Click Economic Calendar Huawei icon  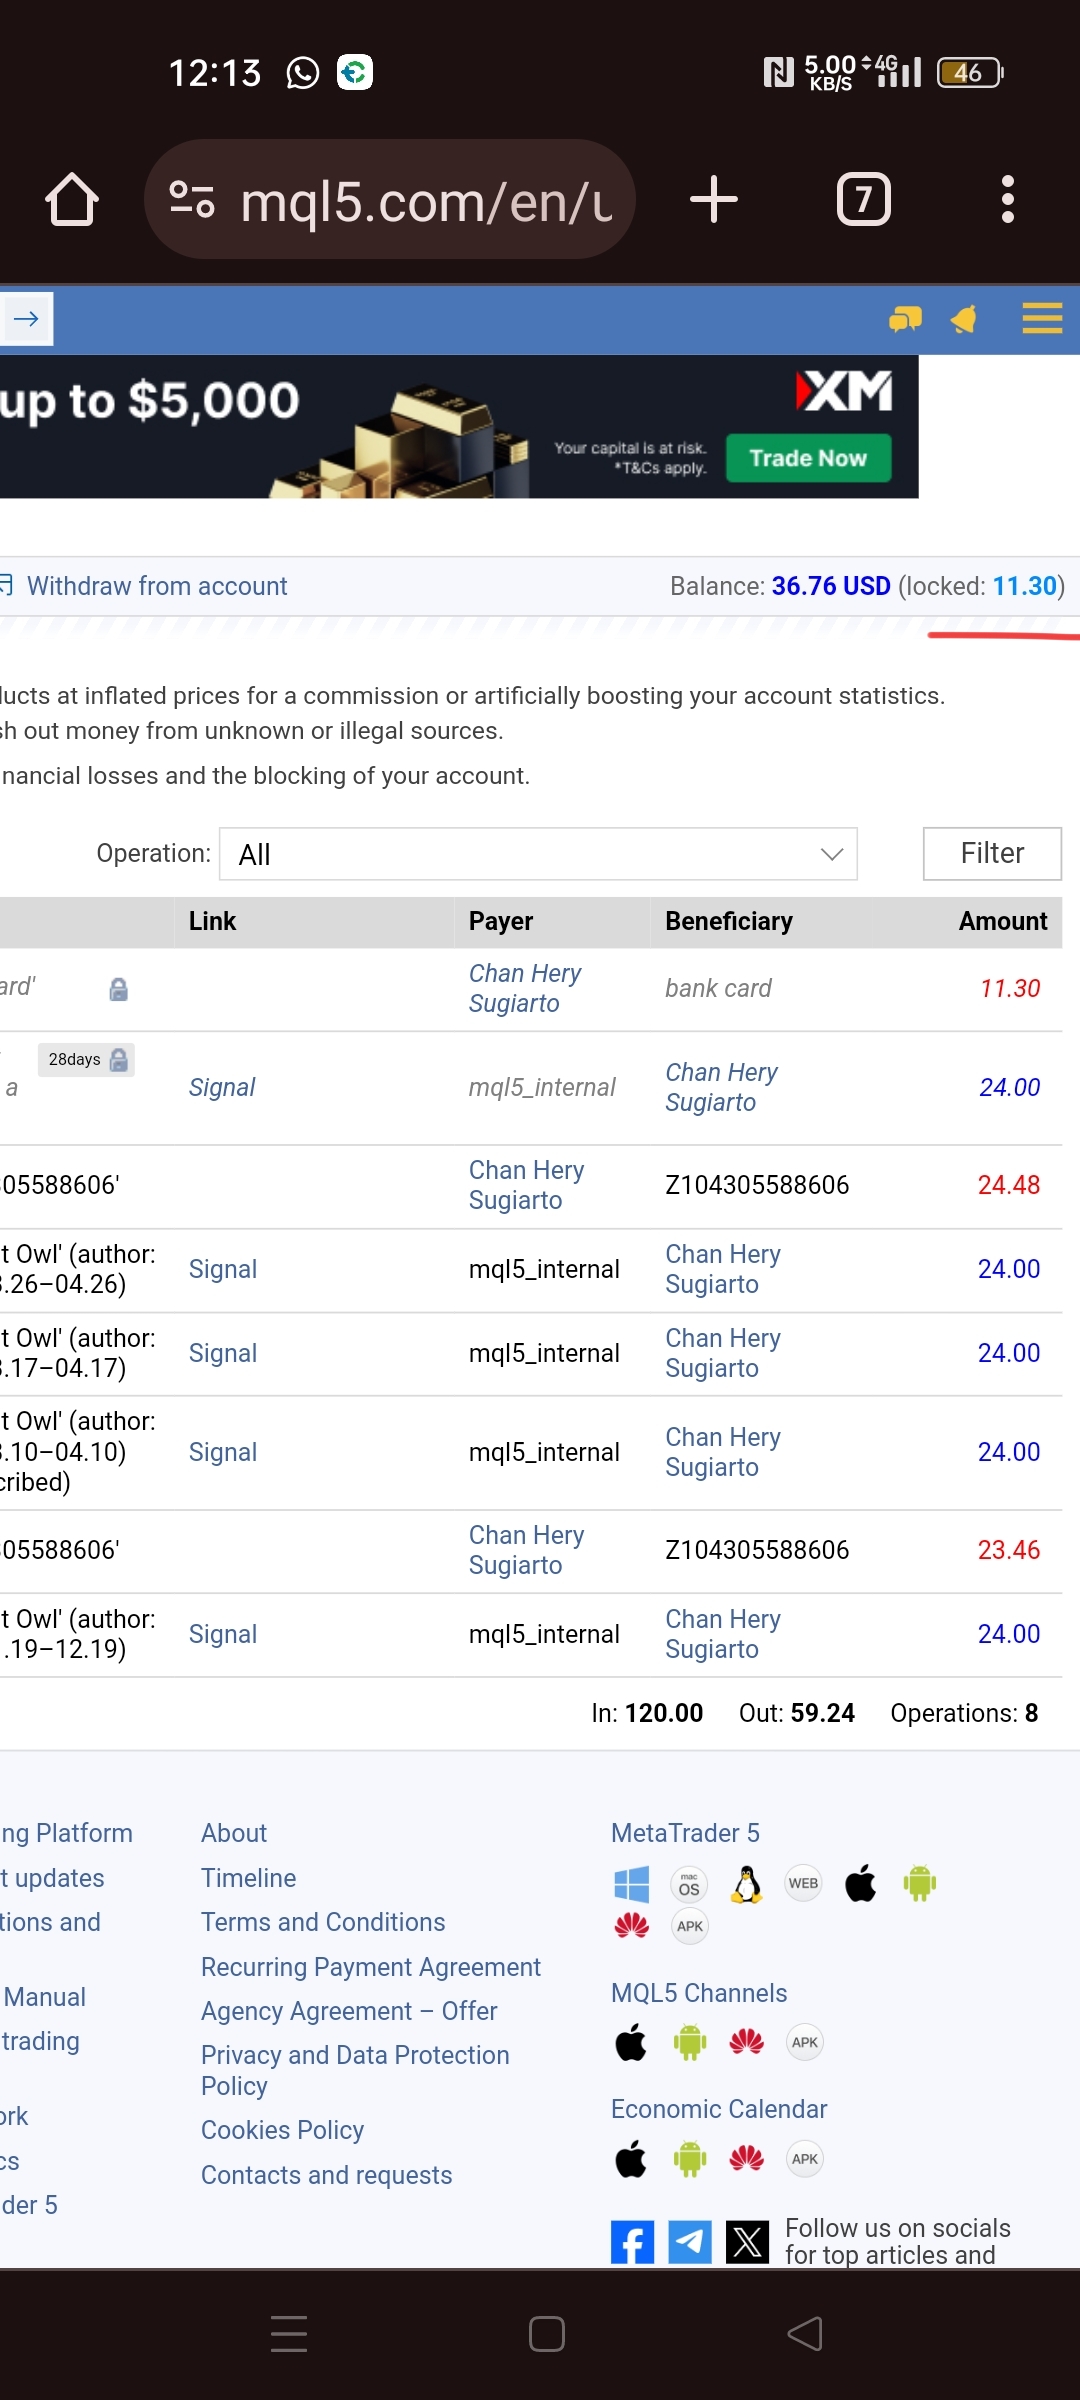click(747, 2160)
